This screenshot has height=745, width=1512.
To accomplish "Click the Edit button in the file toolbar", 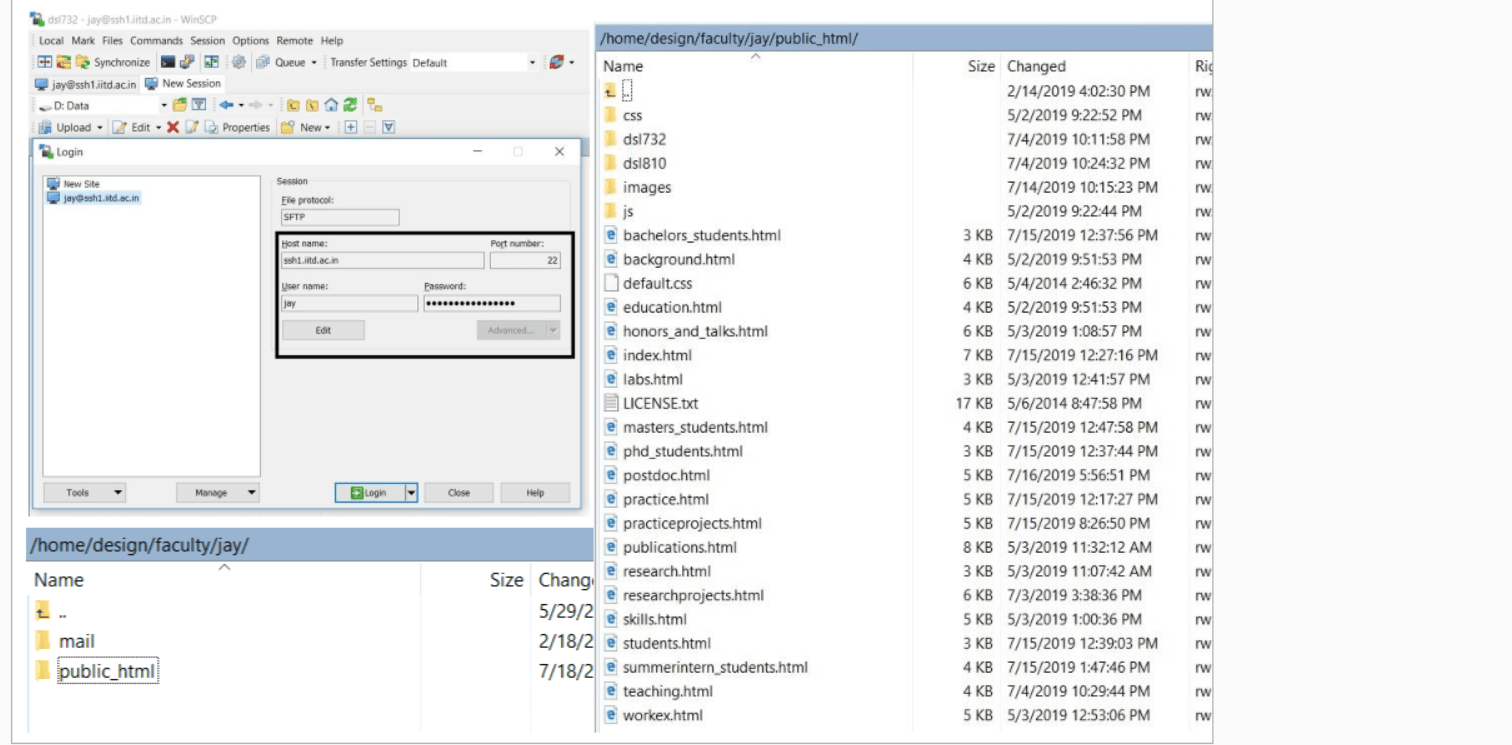I will (131, 128).
